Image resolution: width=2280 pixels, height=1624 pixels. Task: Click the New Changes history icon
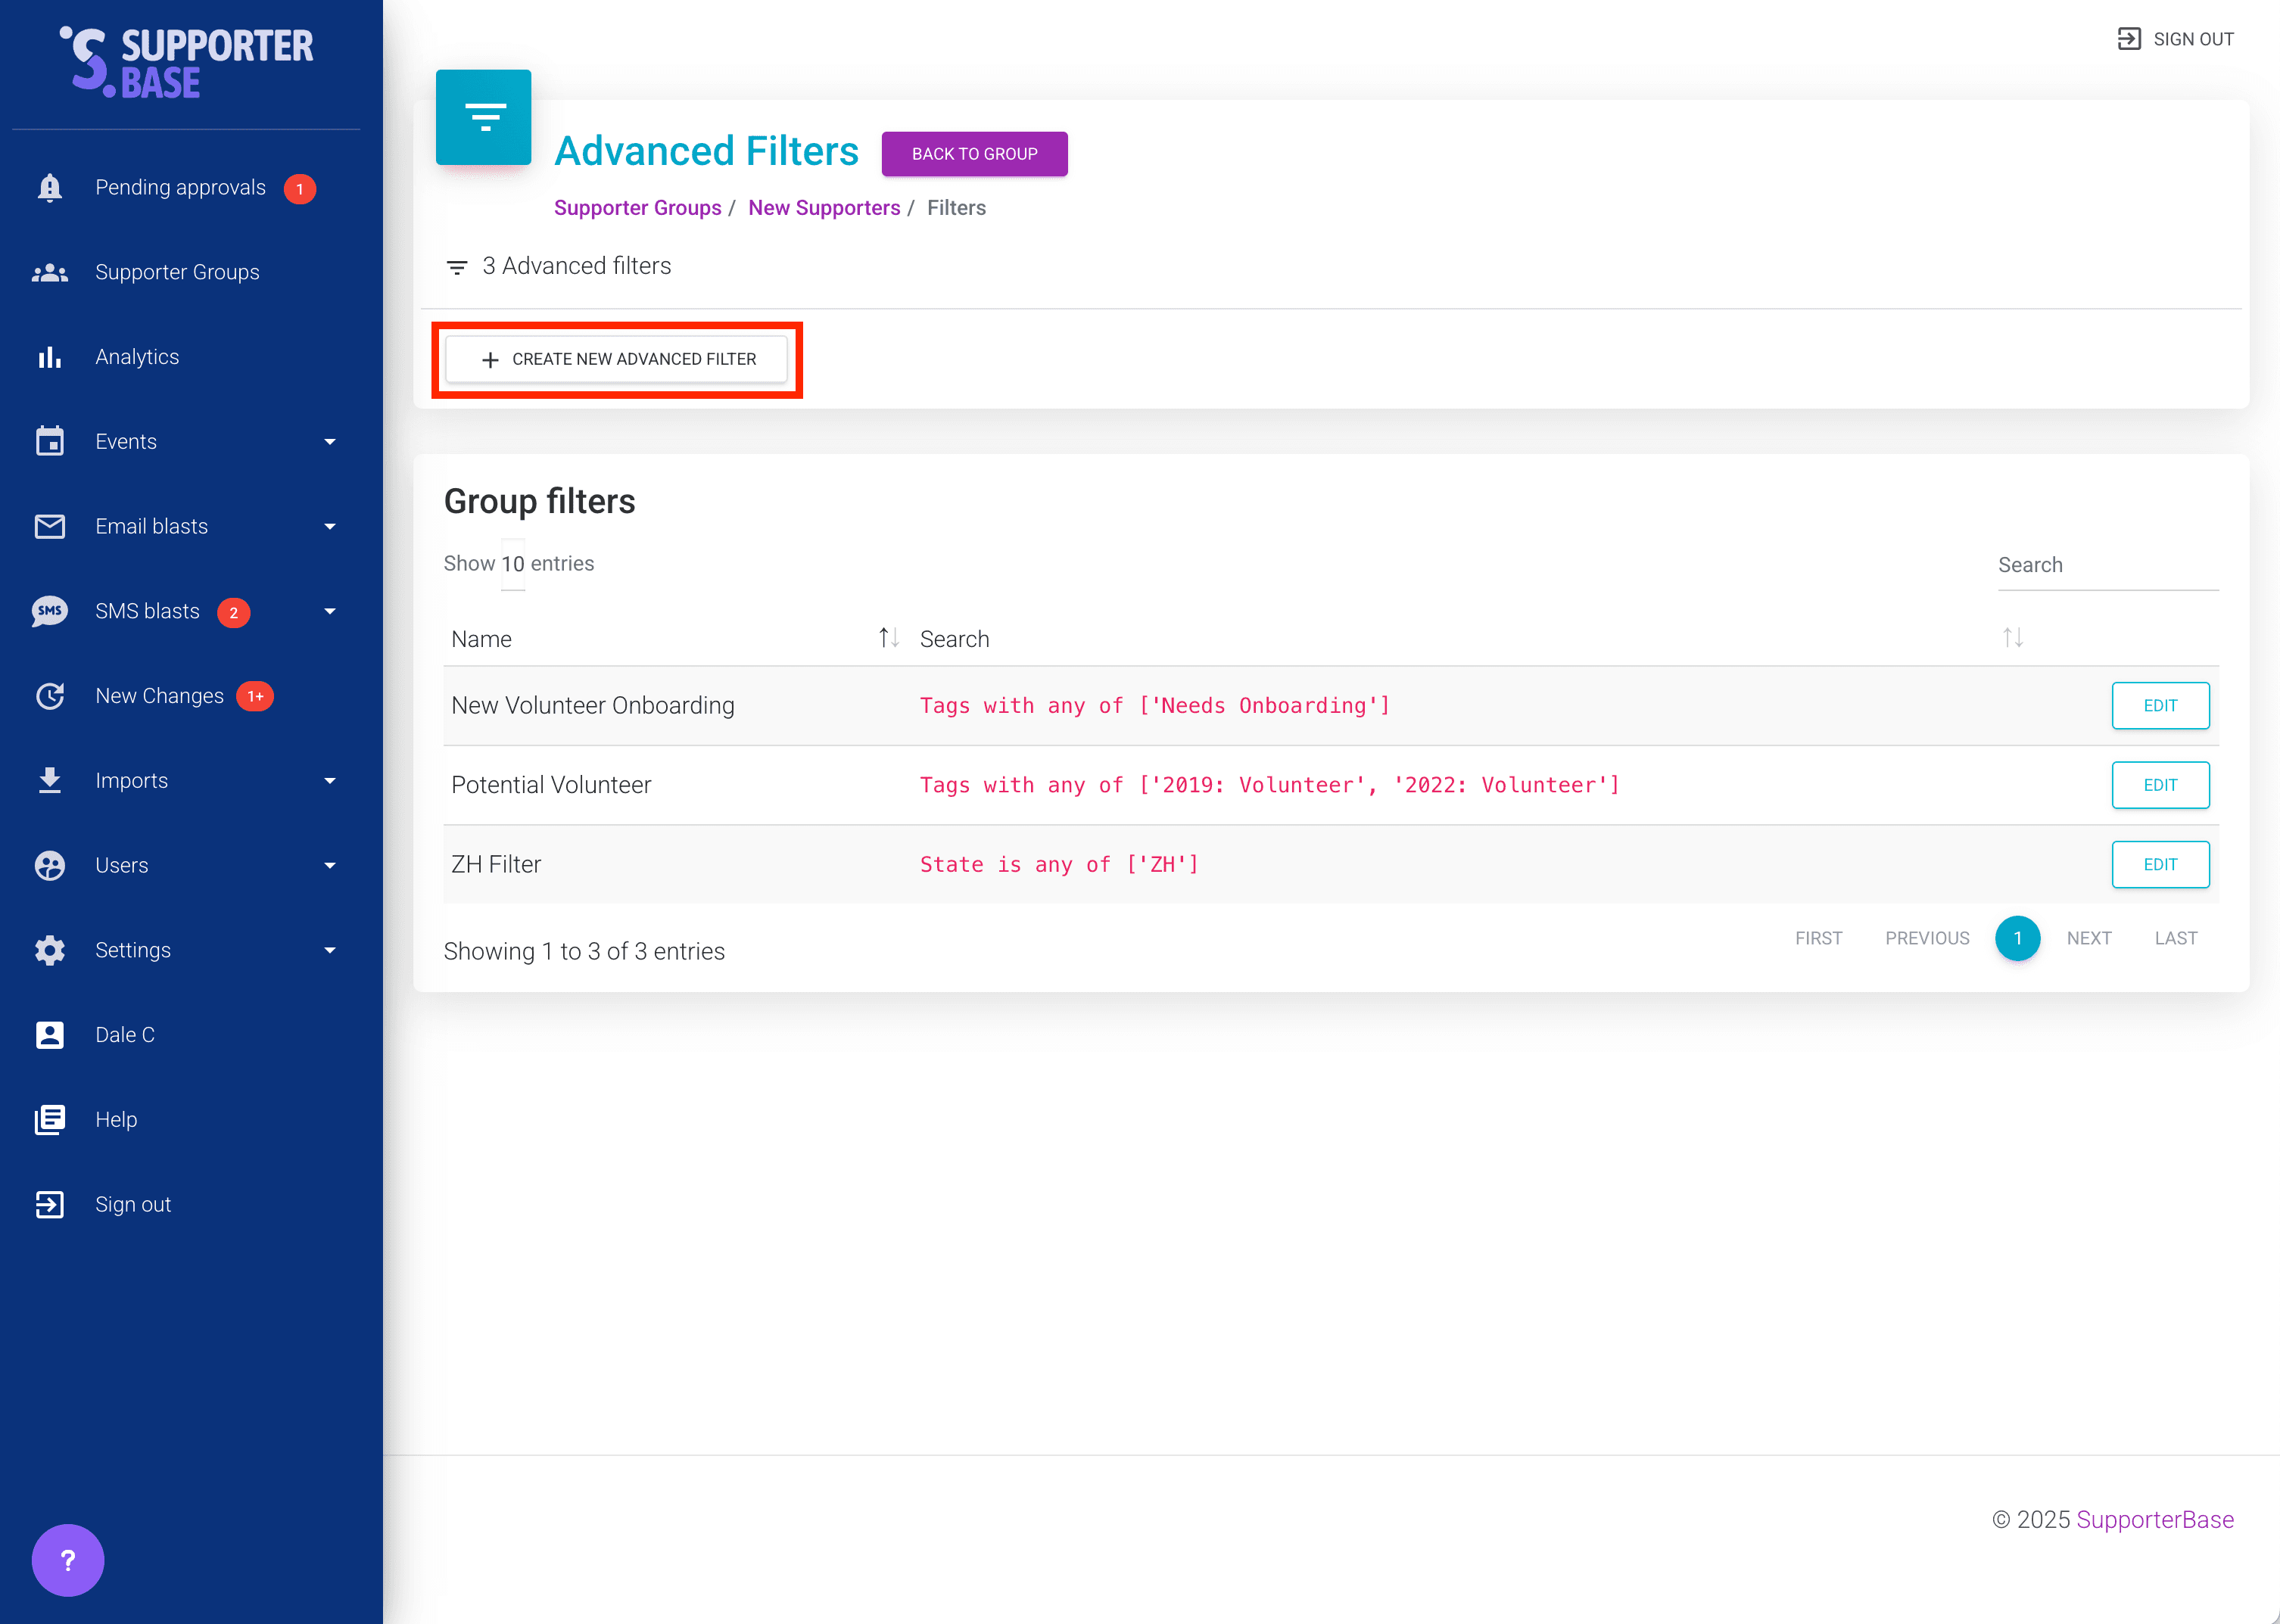coord(49,696)
